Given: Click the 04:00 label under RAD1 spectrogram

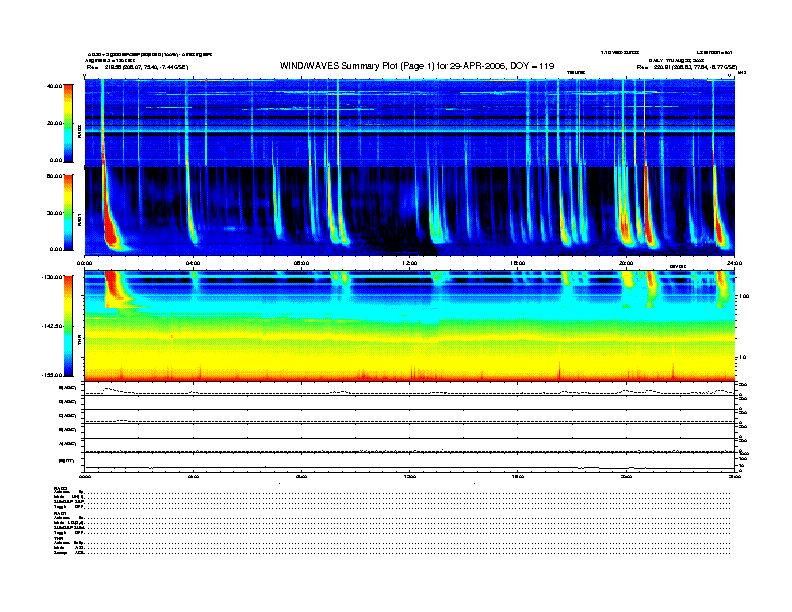Looking at the screenshot, I should click(x=192, y=263).
